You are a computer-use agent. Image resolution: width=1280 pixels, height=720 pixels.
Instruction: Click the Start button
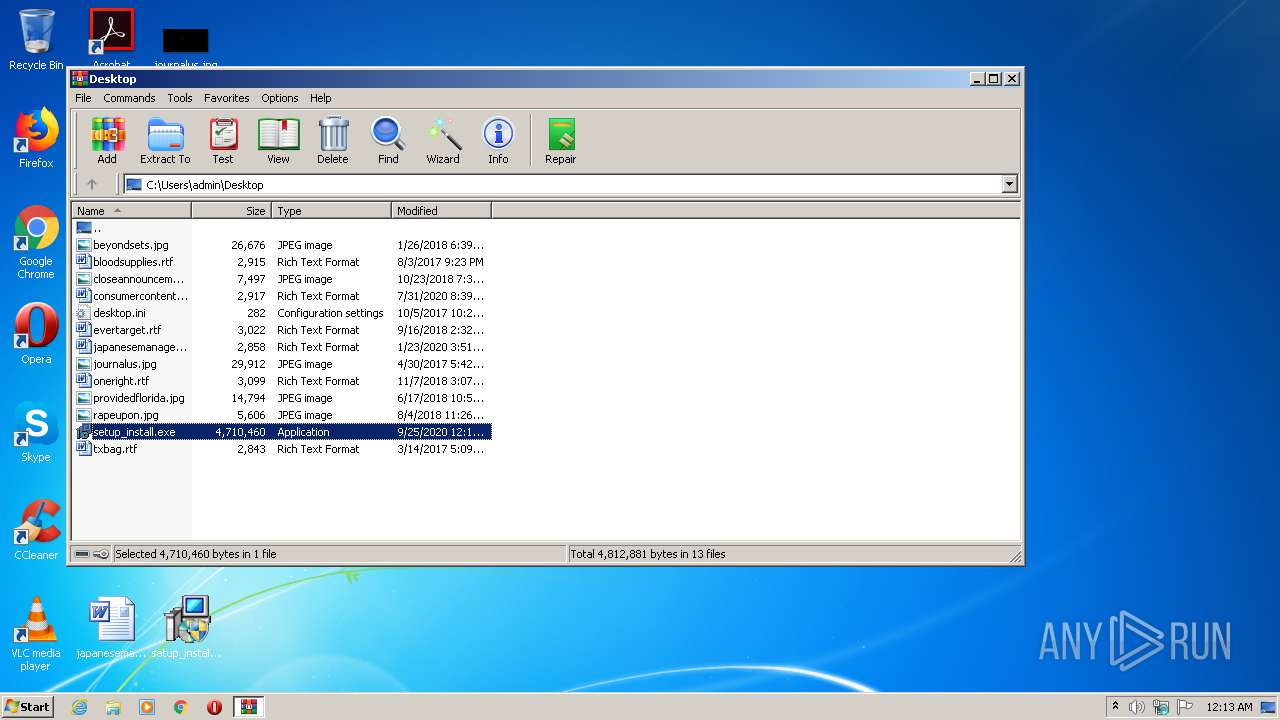click(x=28, y=706)
